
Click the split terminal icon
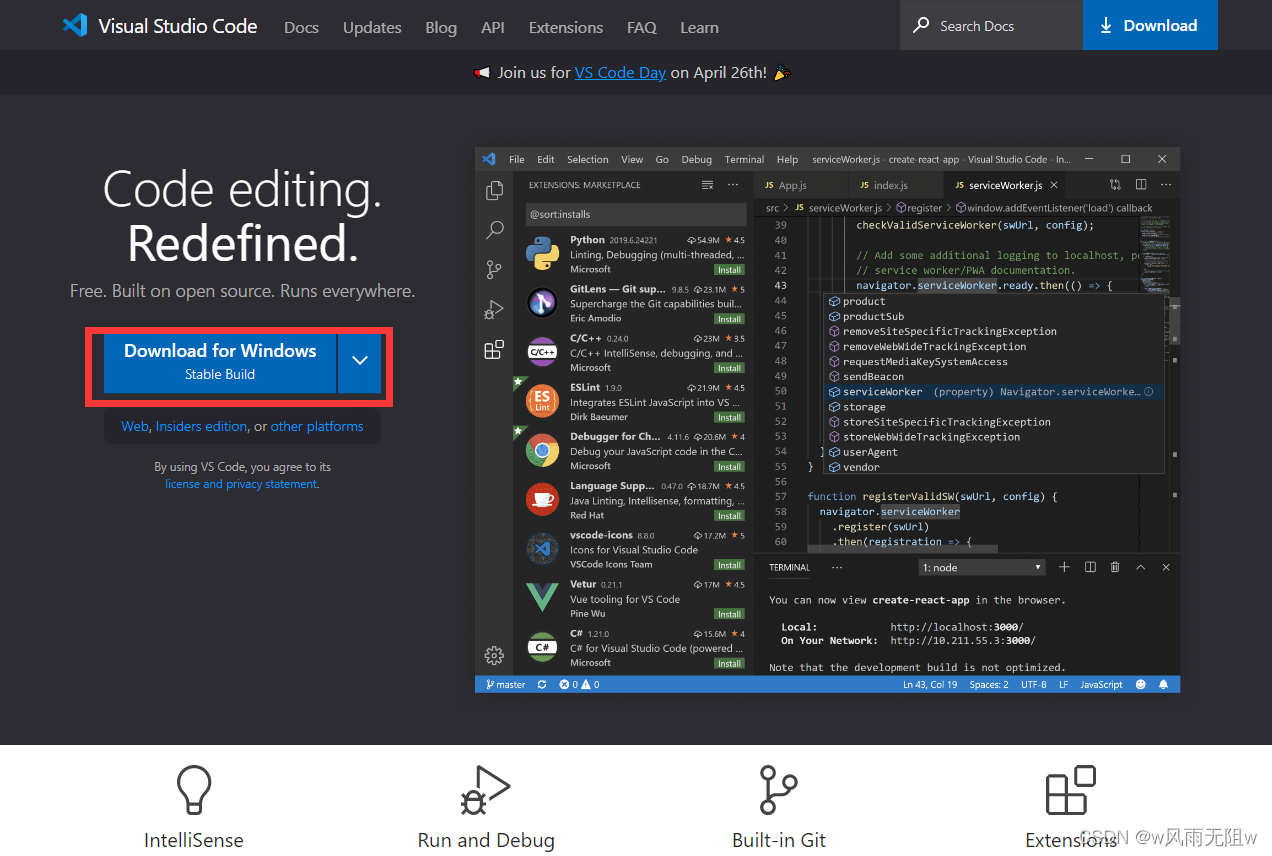1090,567
